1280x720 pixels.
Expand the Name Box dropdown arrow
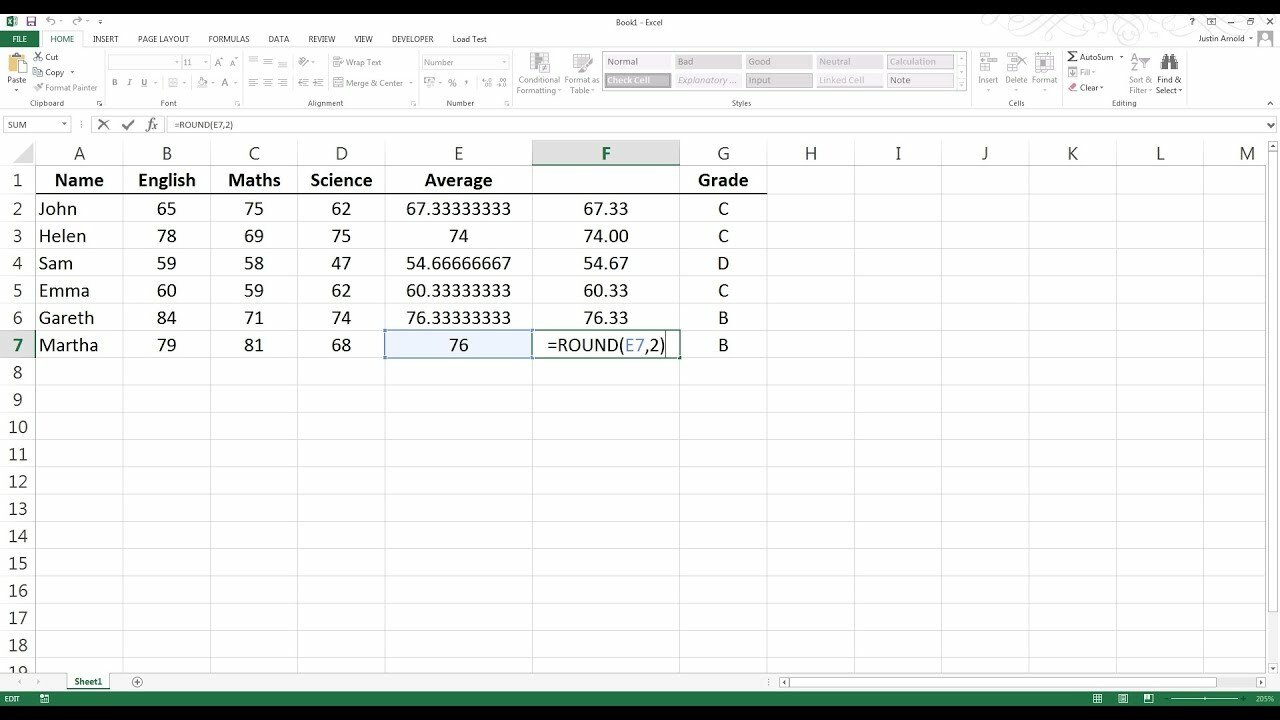pyautogui.click(x=64, y=125)
